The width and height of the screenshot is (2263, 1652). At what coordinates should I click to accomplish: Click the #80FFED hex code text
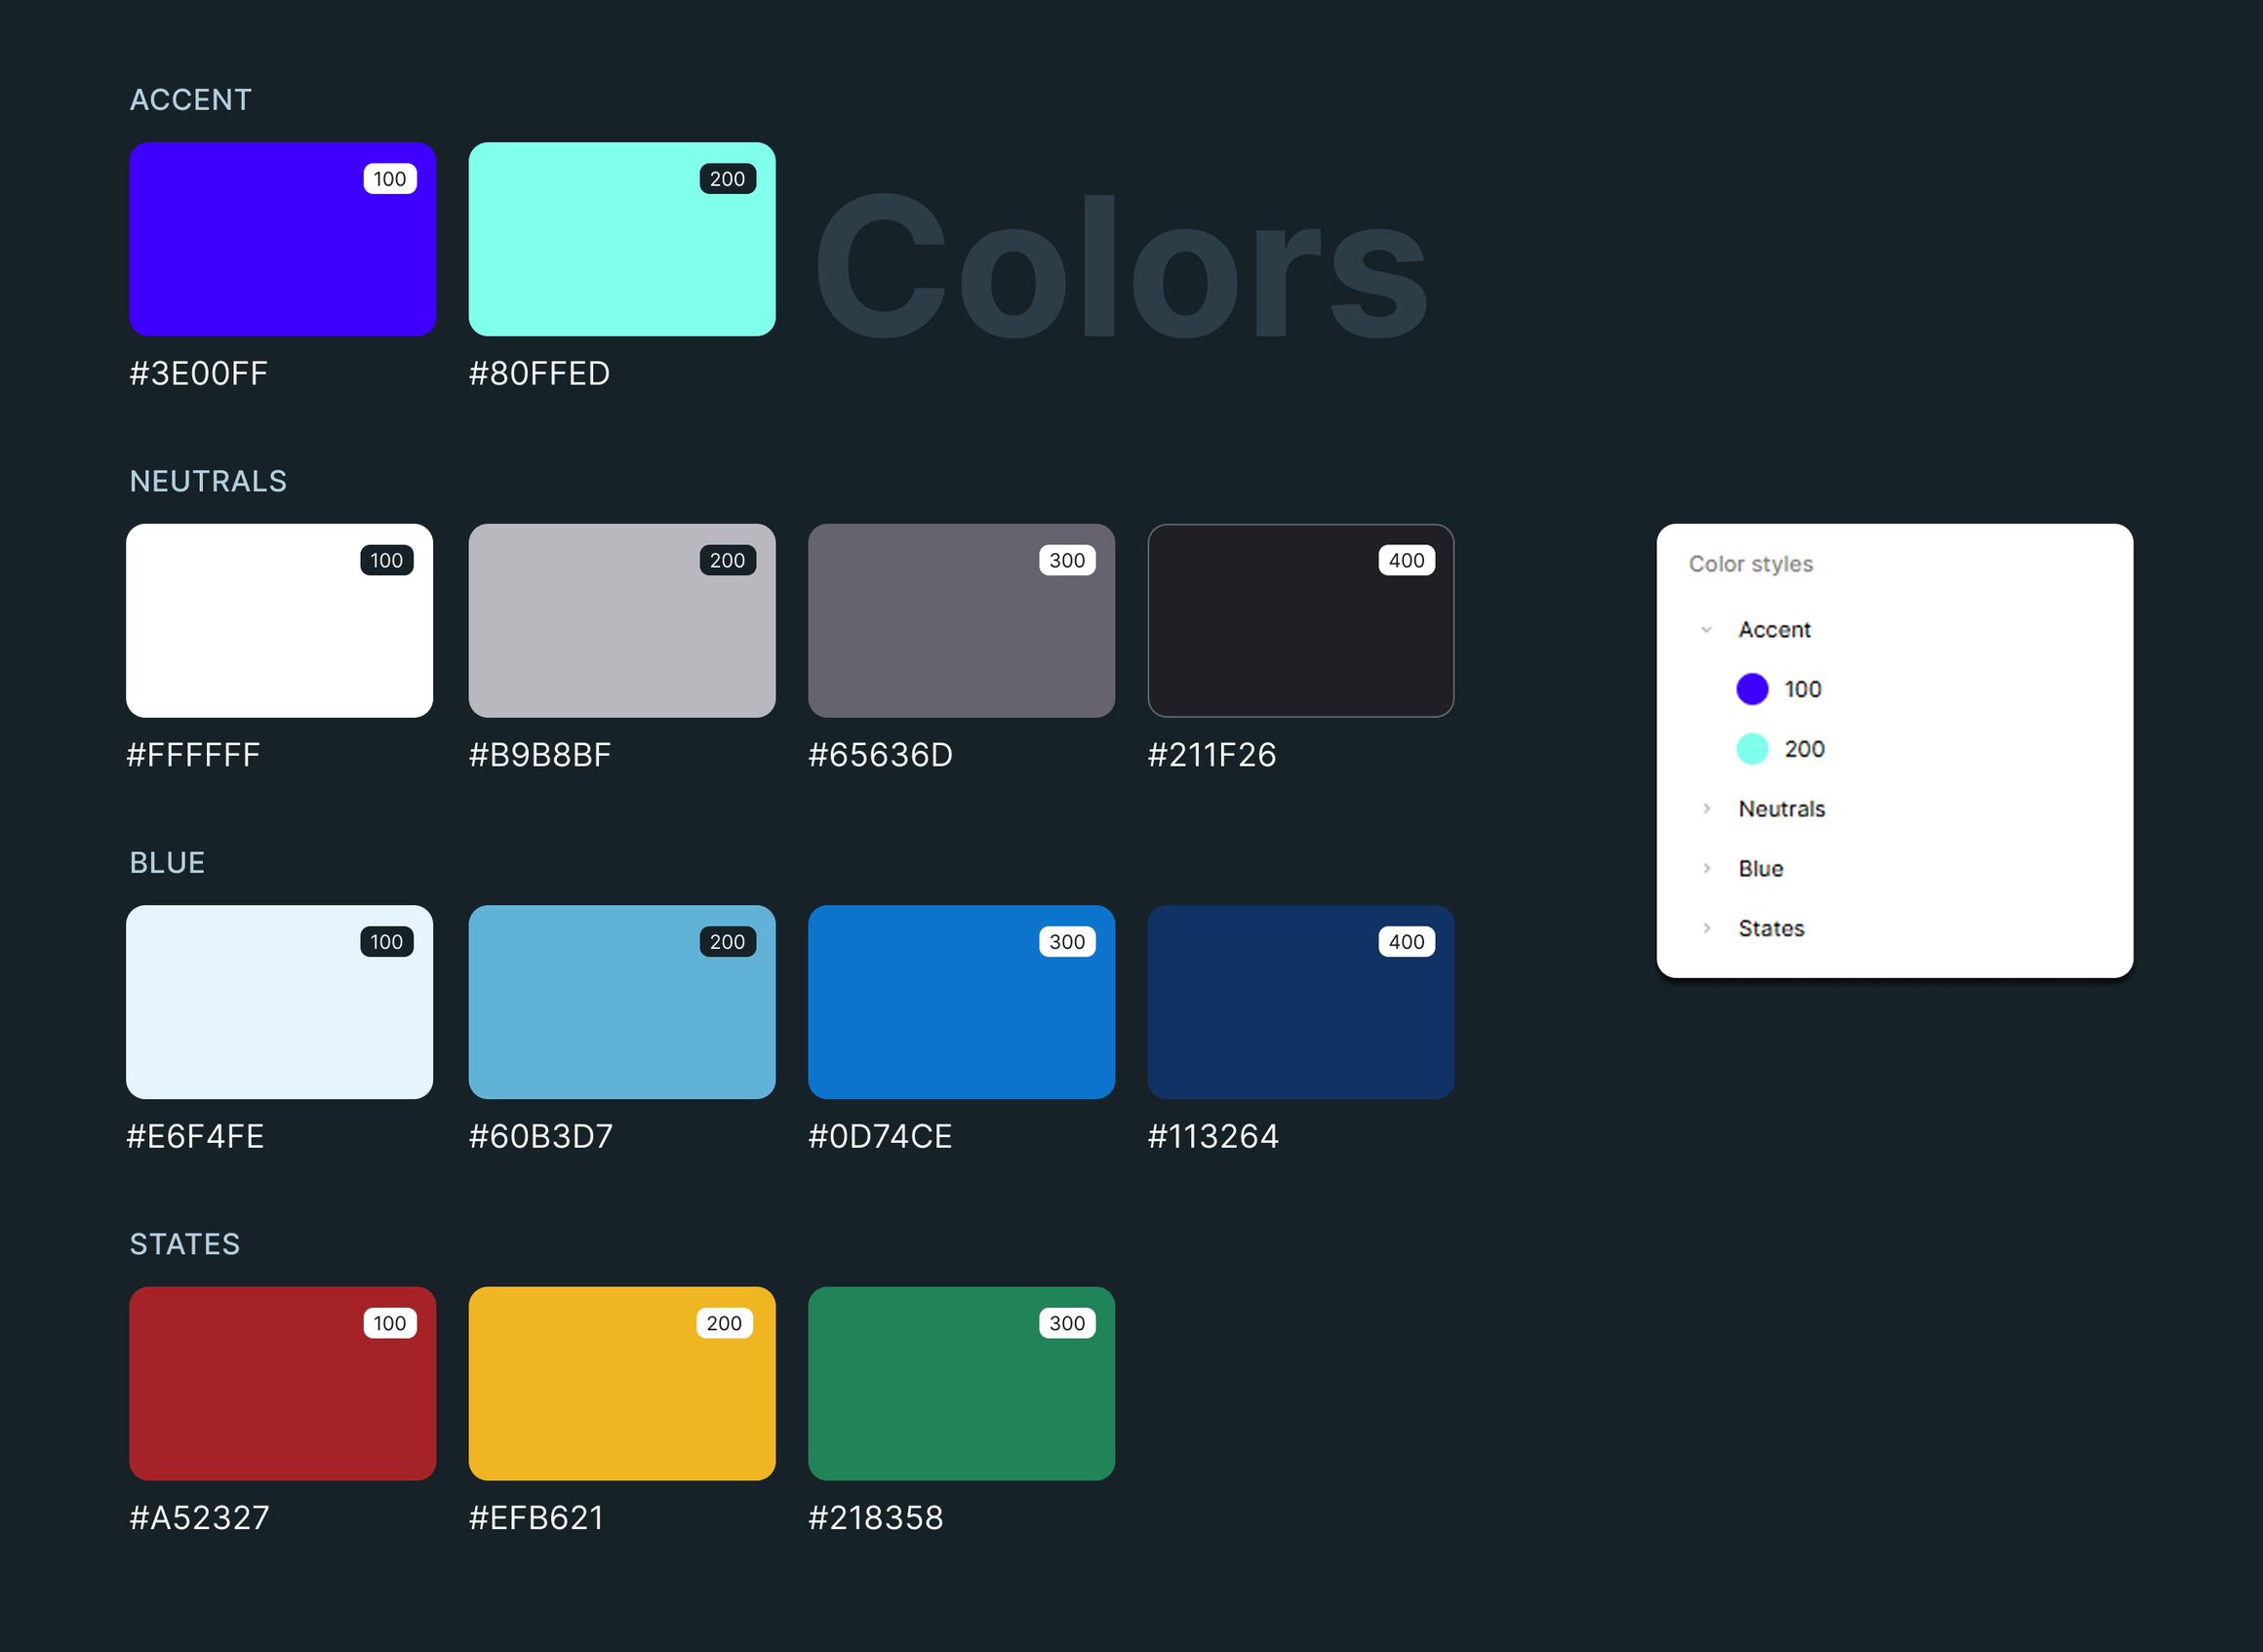(539, 374)
